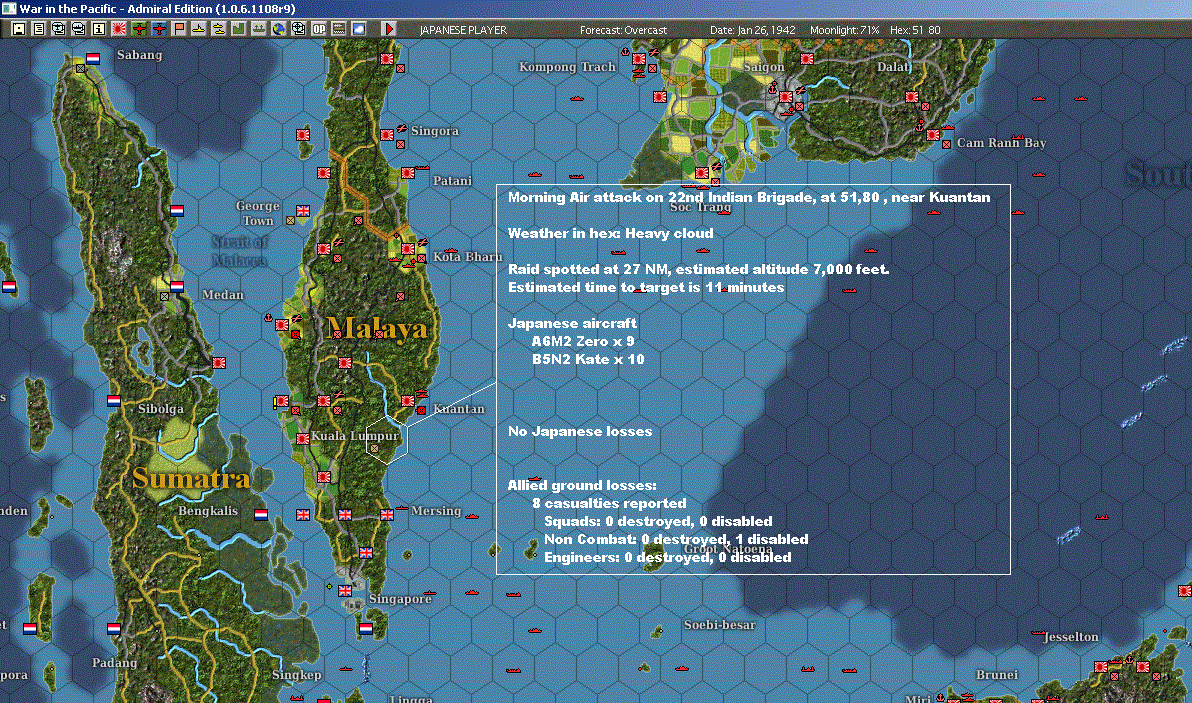This screenshot has height=703, width=1192.
Task: Click the orange flag toolbar icon
Action: tap(179, 29)
